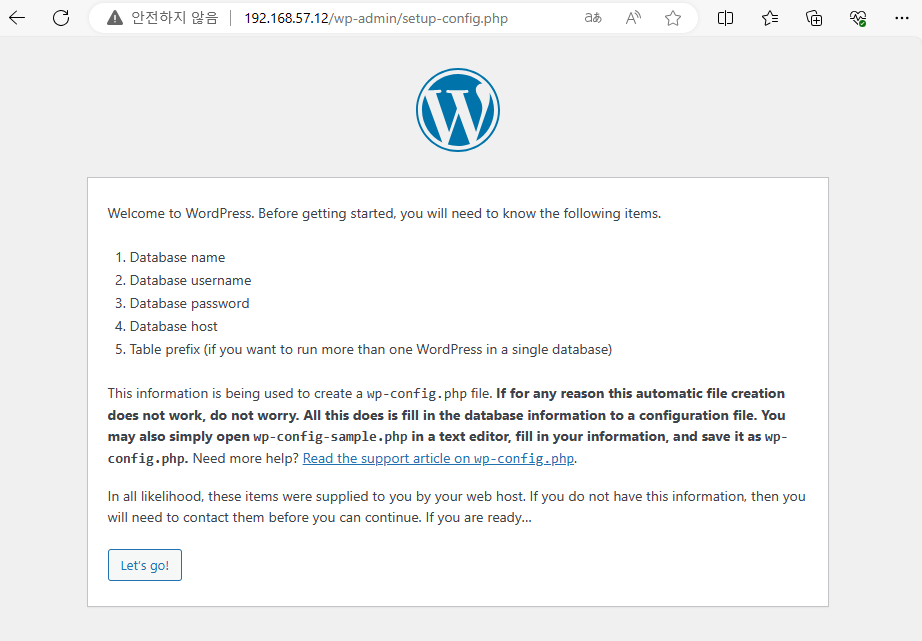The width and height of the screenshot is (922, 641).
Task: Click the 'Database host' list item
Action: (x=173, y=326)
